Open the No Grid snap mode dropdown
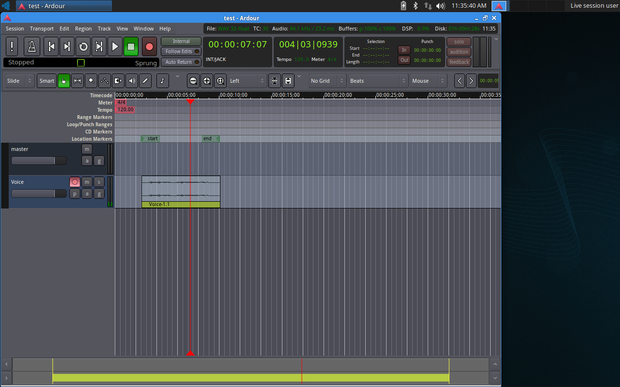The image size is (620, 387). pyautogui.click(x=327, y=81)
